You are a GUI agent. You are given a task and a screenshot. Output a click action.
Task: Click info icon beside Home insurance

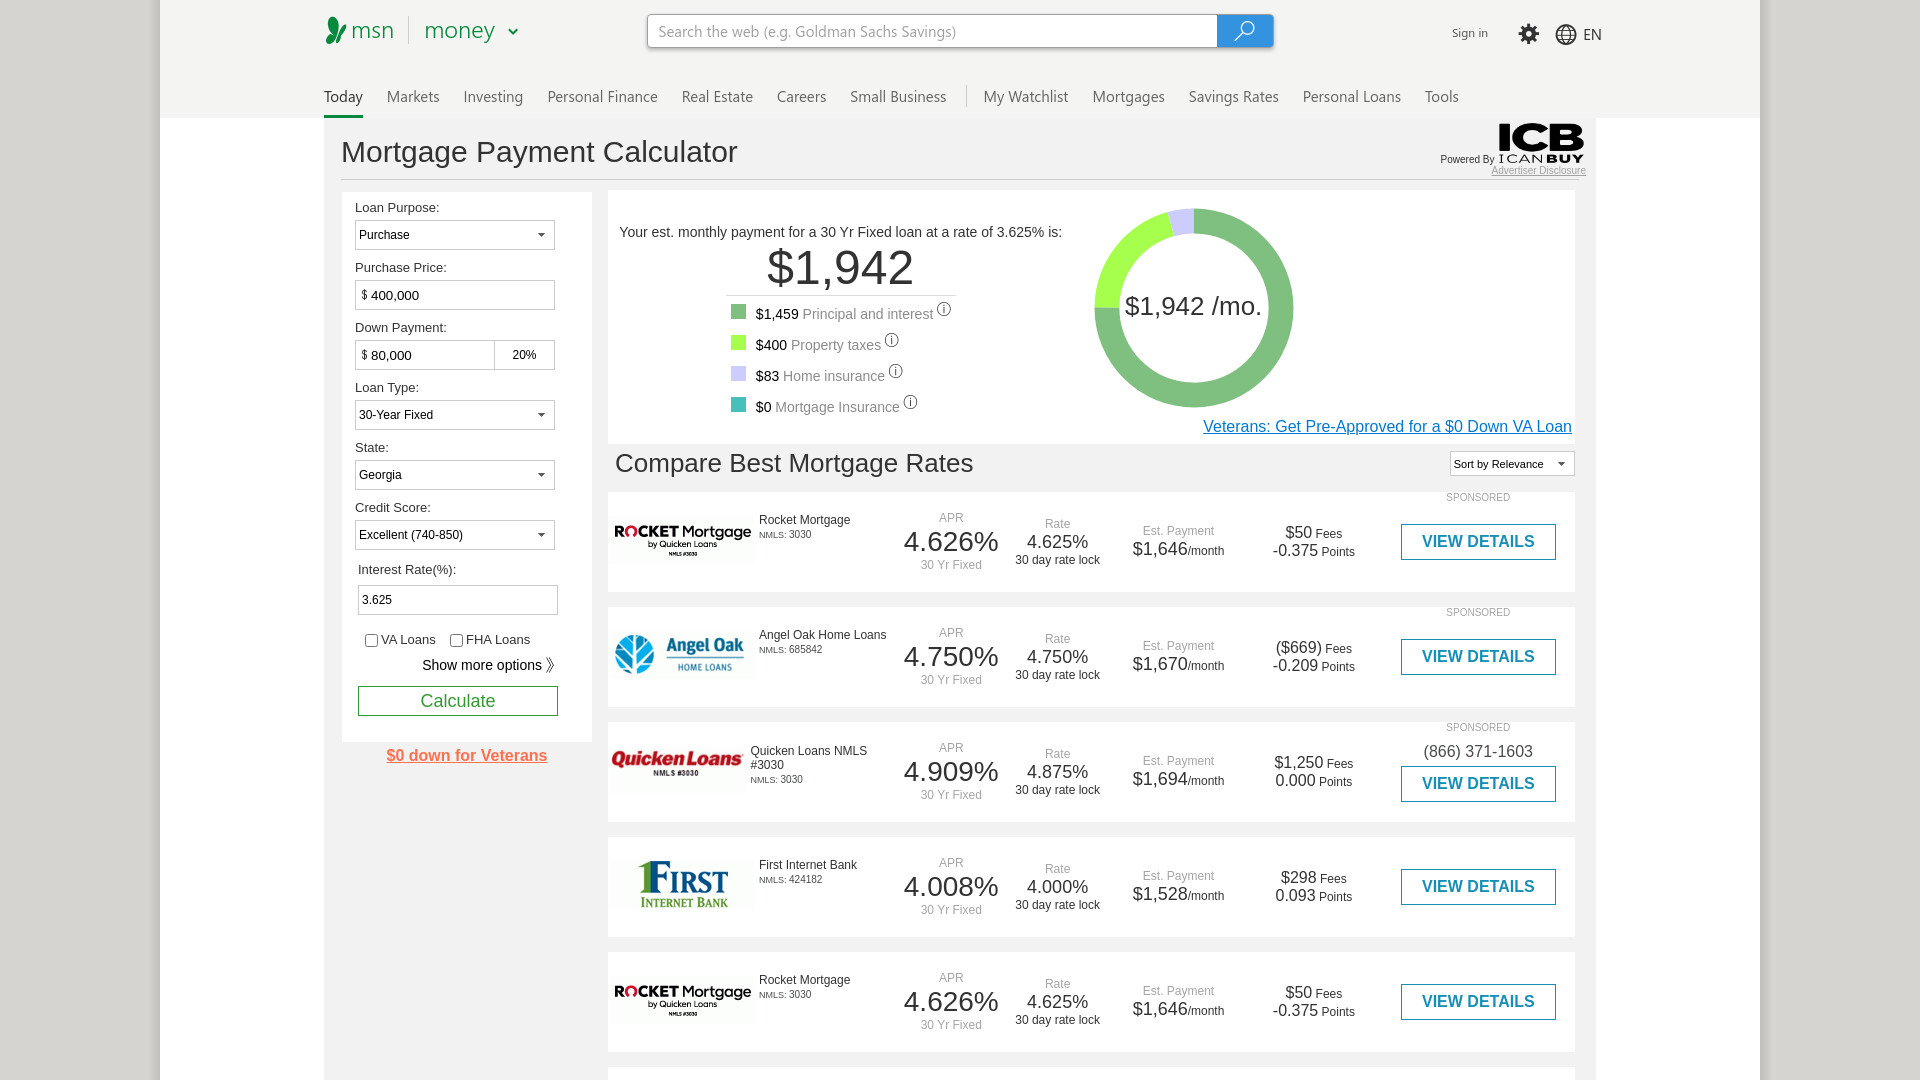896,372
